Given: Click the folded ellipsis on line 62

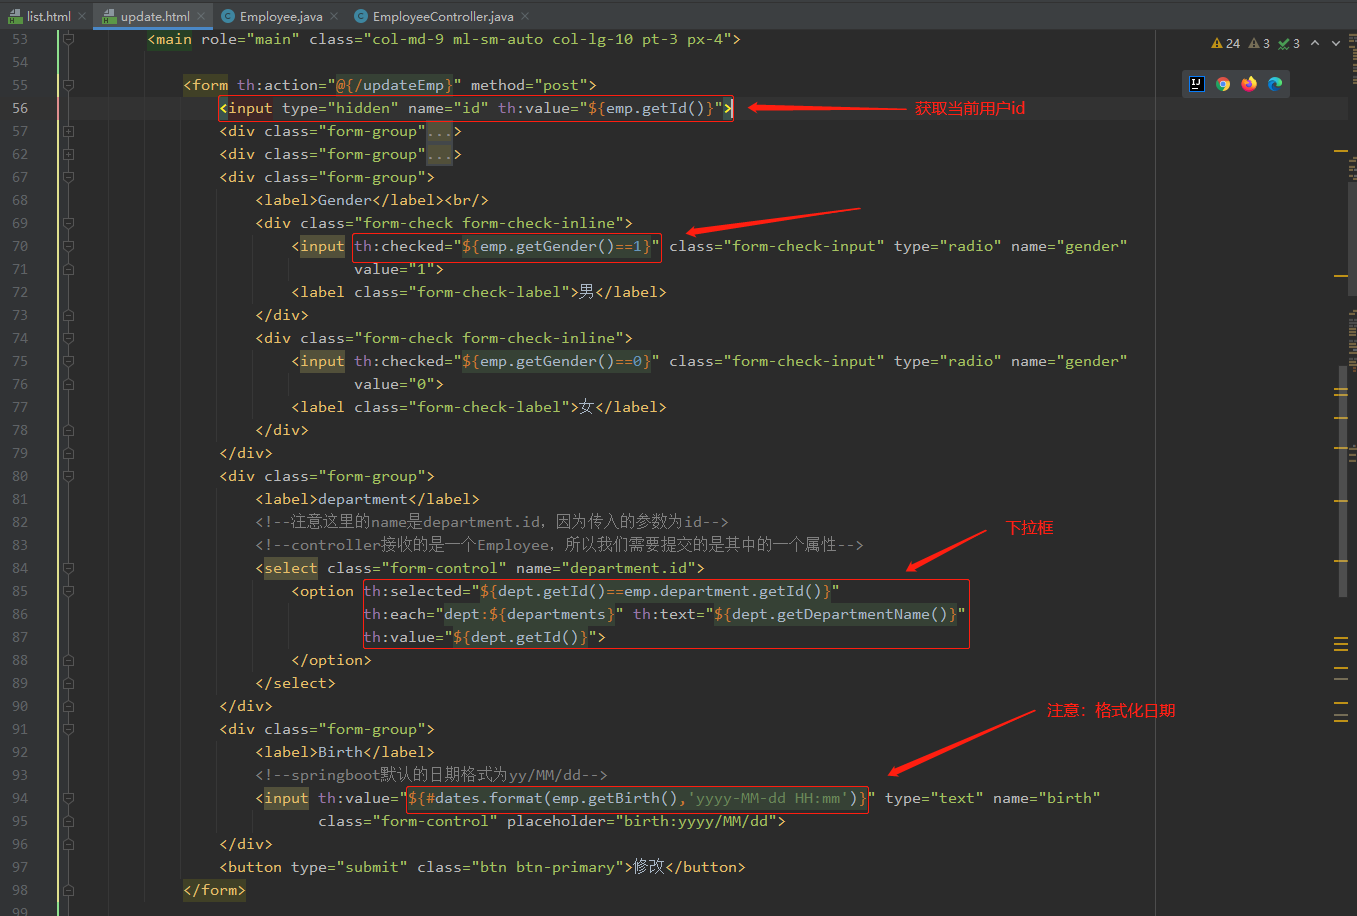Looking at the screenshot, I should click(439, 154).
